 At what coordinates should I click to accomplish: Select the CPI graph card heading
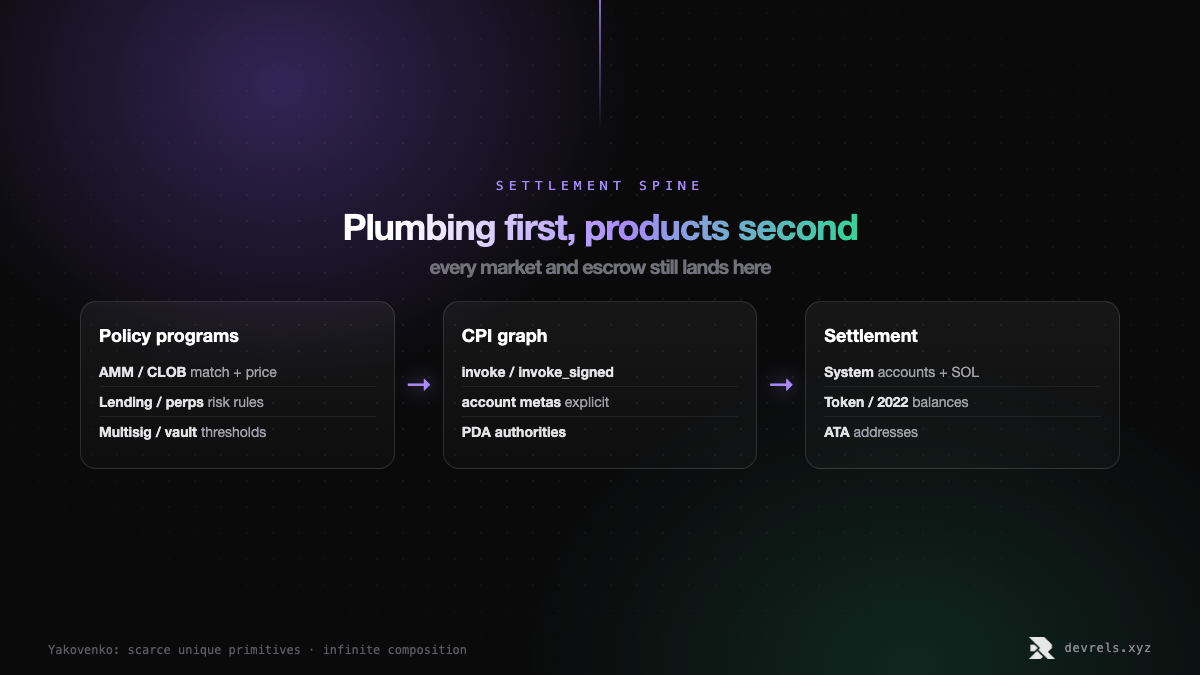click(504, 336)
